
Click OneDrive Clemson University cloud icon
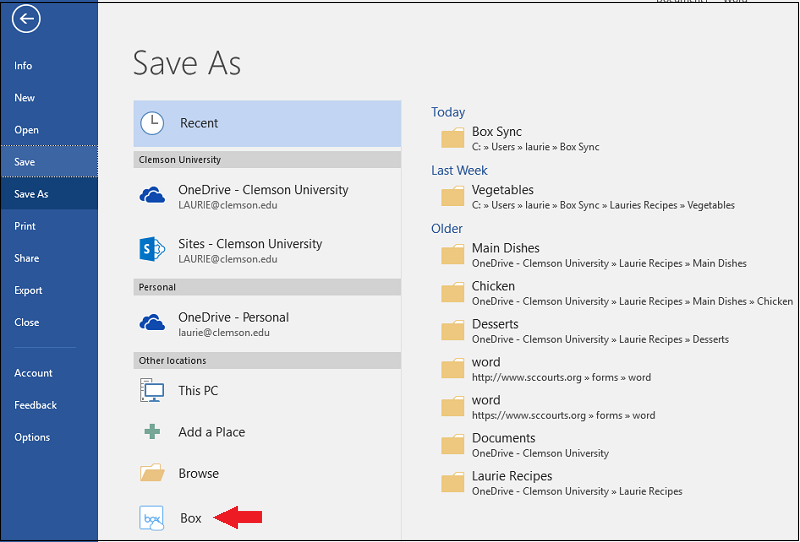[152, 195]
